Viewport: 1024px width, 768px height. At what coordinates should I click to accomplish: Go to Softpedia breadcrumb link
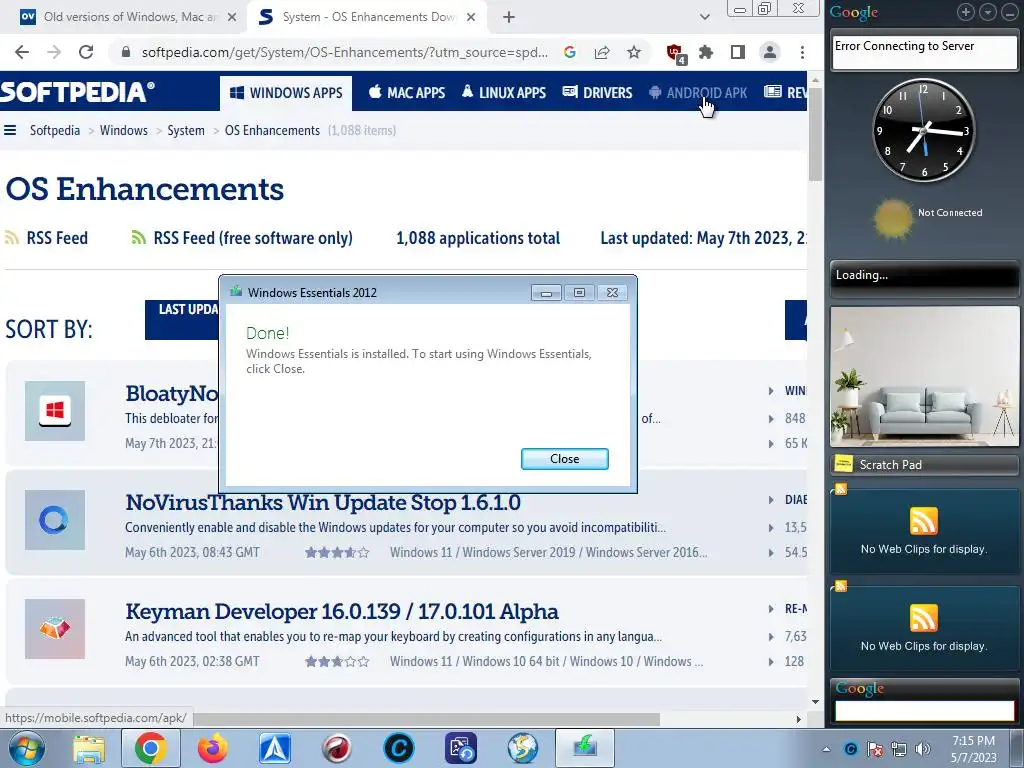55,130
